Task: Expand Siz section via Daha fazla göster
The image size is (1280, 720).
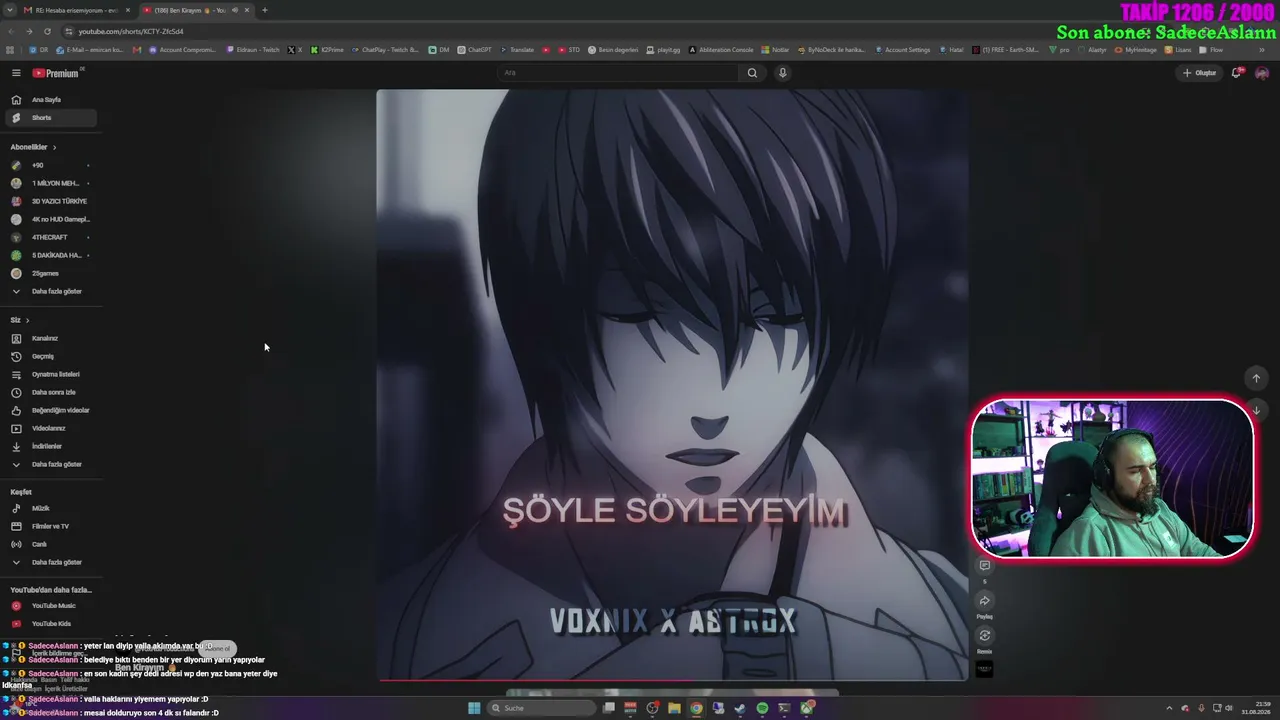Action: (x=51, y=464)
